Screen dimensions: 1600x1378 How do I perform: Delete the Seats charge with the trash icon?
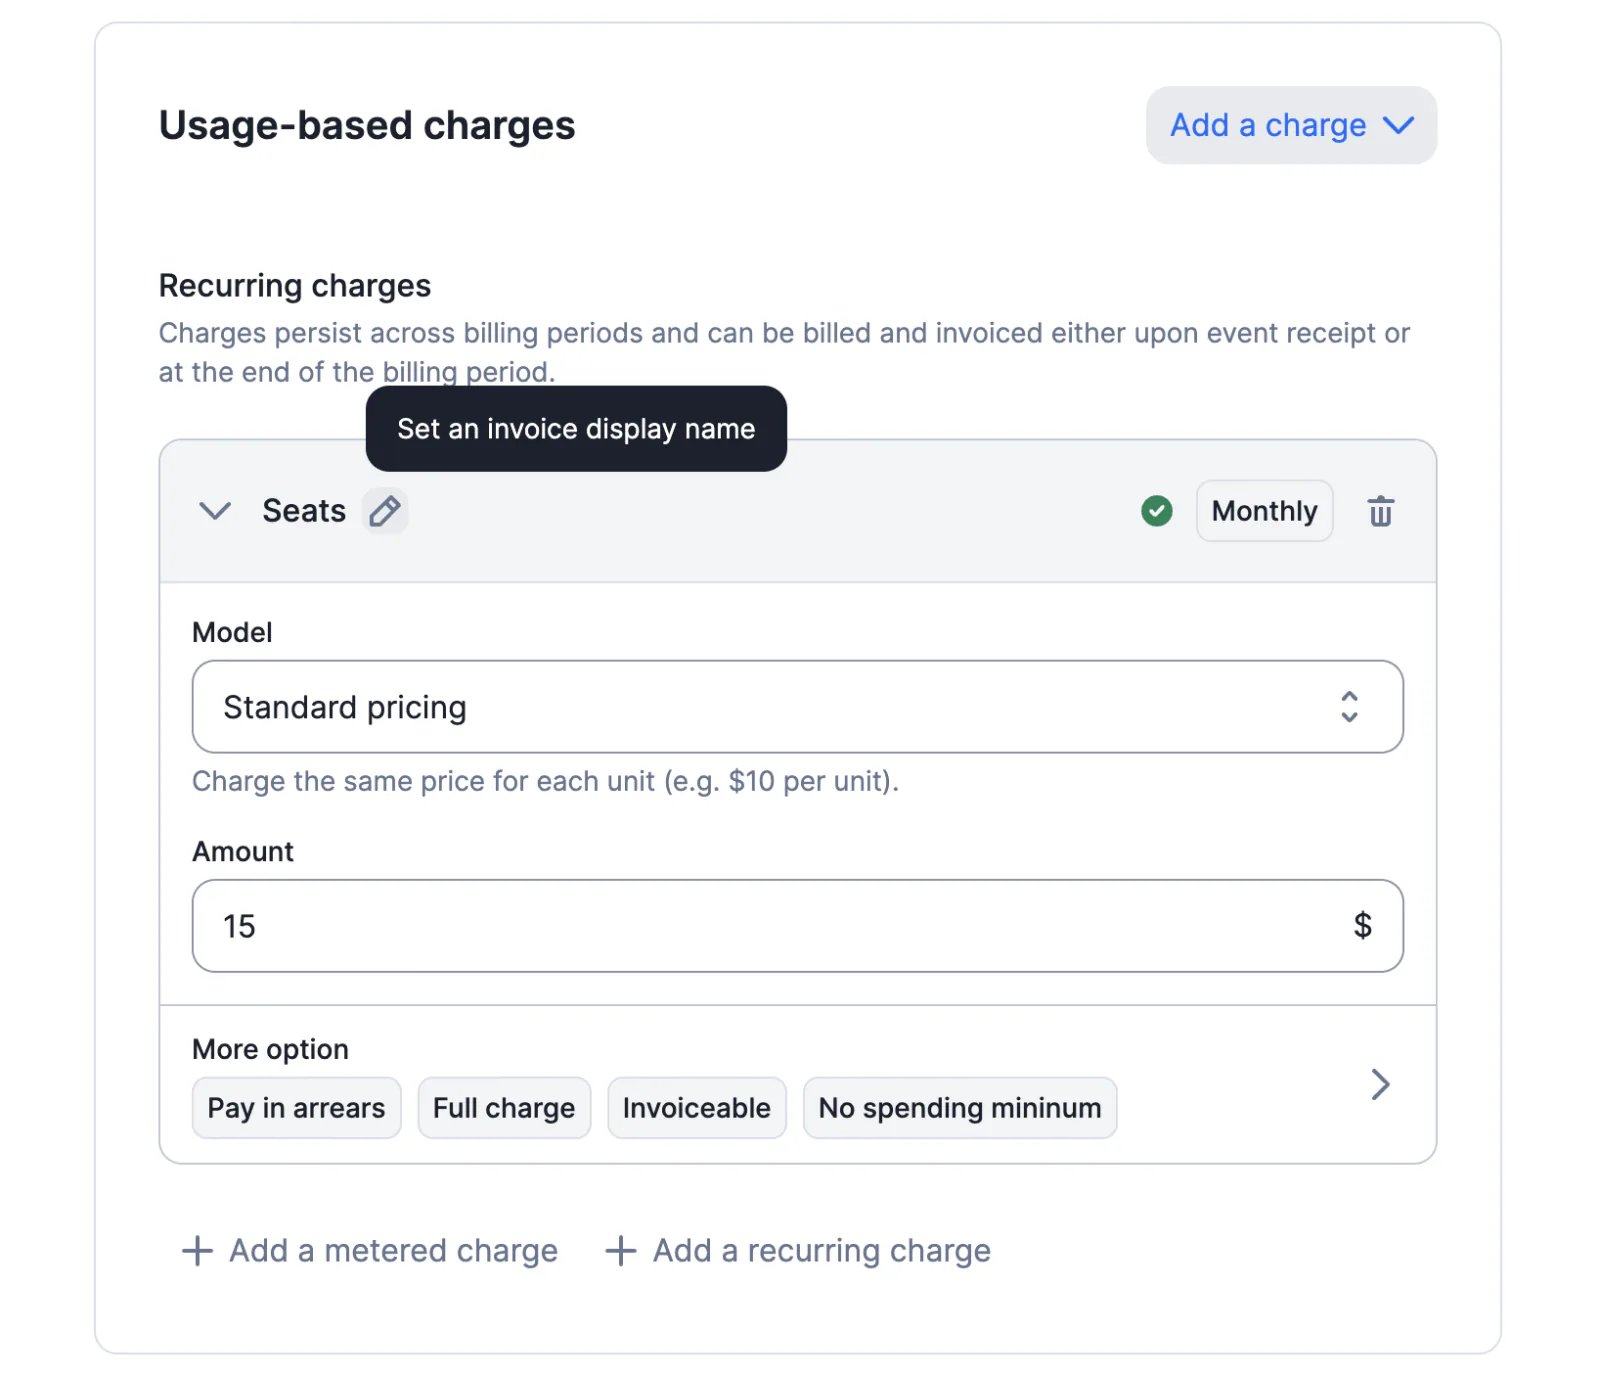point(1381,511)
